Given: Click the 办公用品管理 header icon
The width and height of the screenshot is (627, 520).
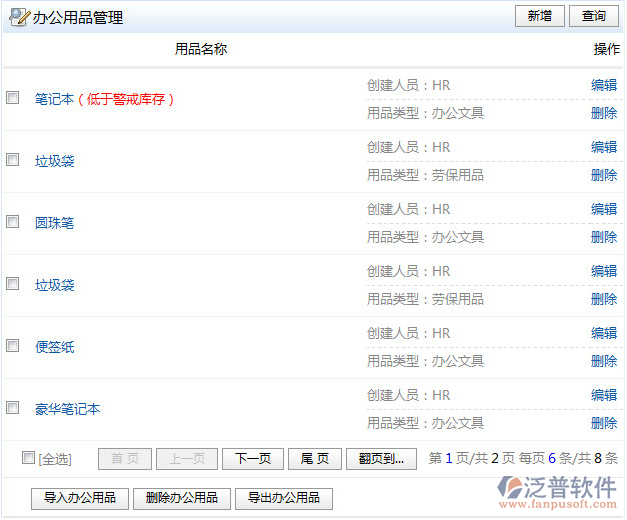Looking at the screenshot, I should tap(19, 17).
